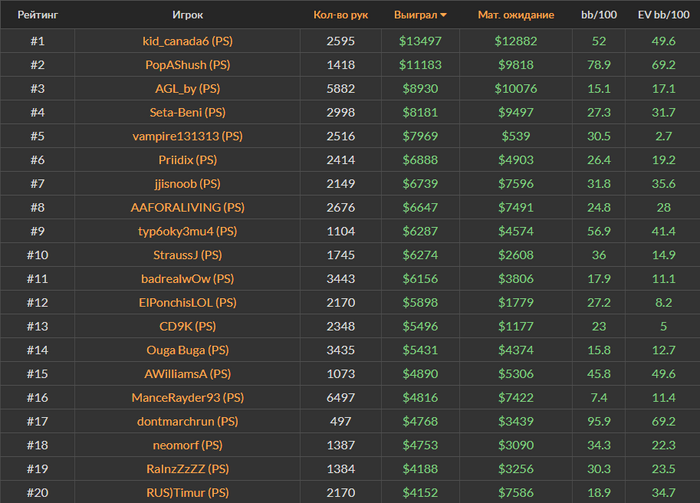The image size is (700, 503).
Task: Sort by the Выиграл column arrow
Action: tap(443, 16)
